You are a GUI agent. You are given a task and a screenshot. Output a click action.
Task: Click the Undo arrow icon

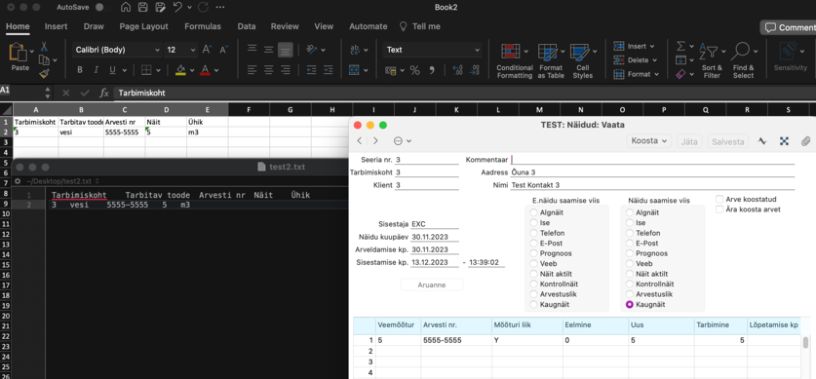177,7
